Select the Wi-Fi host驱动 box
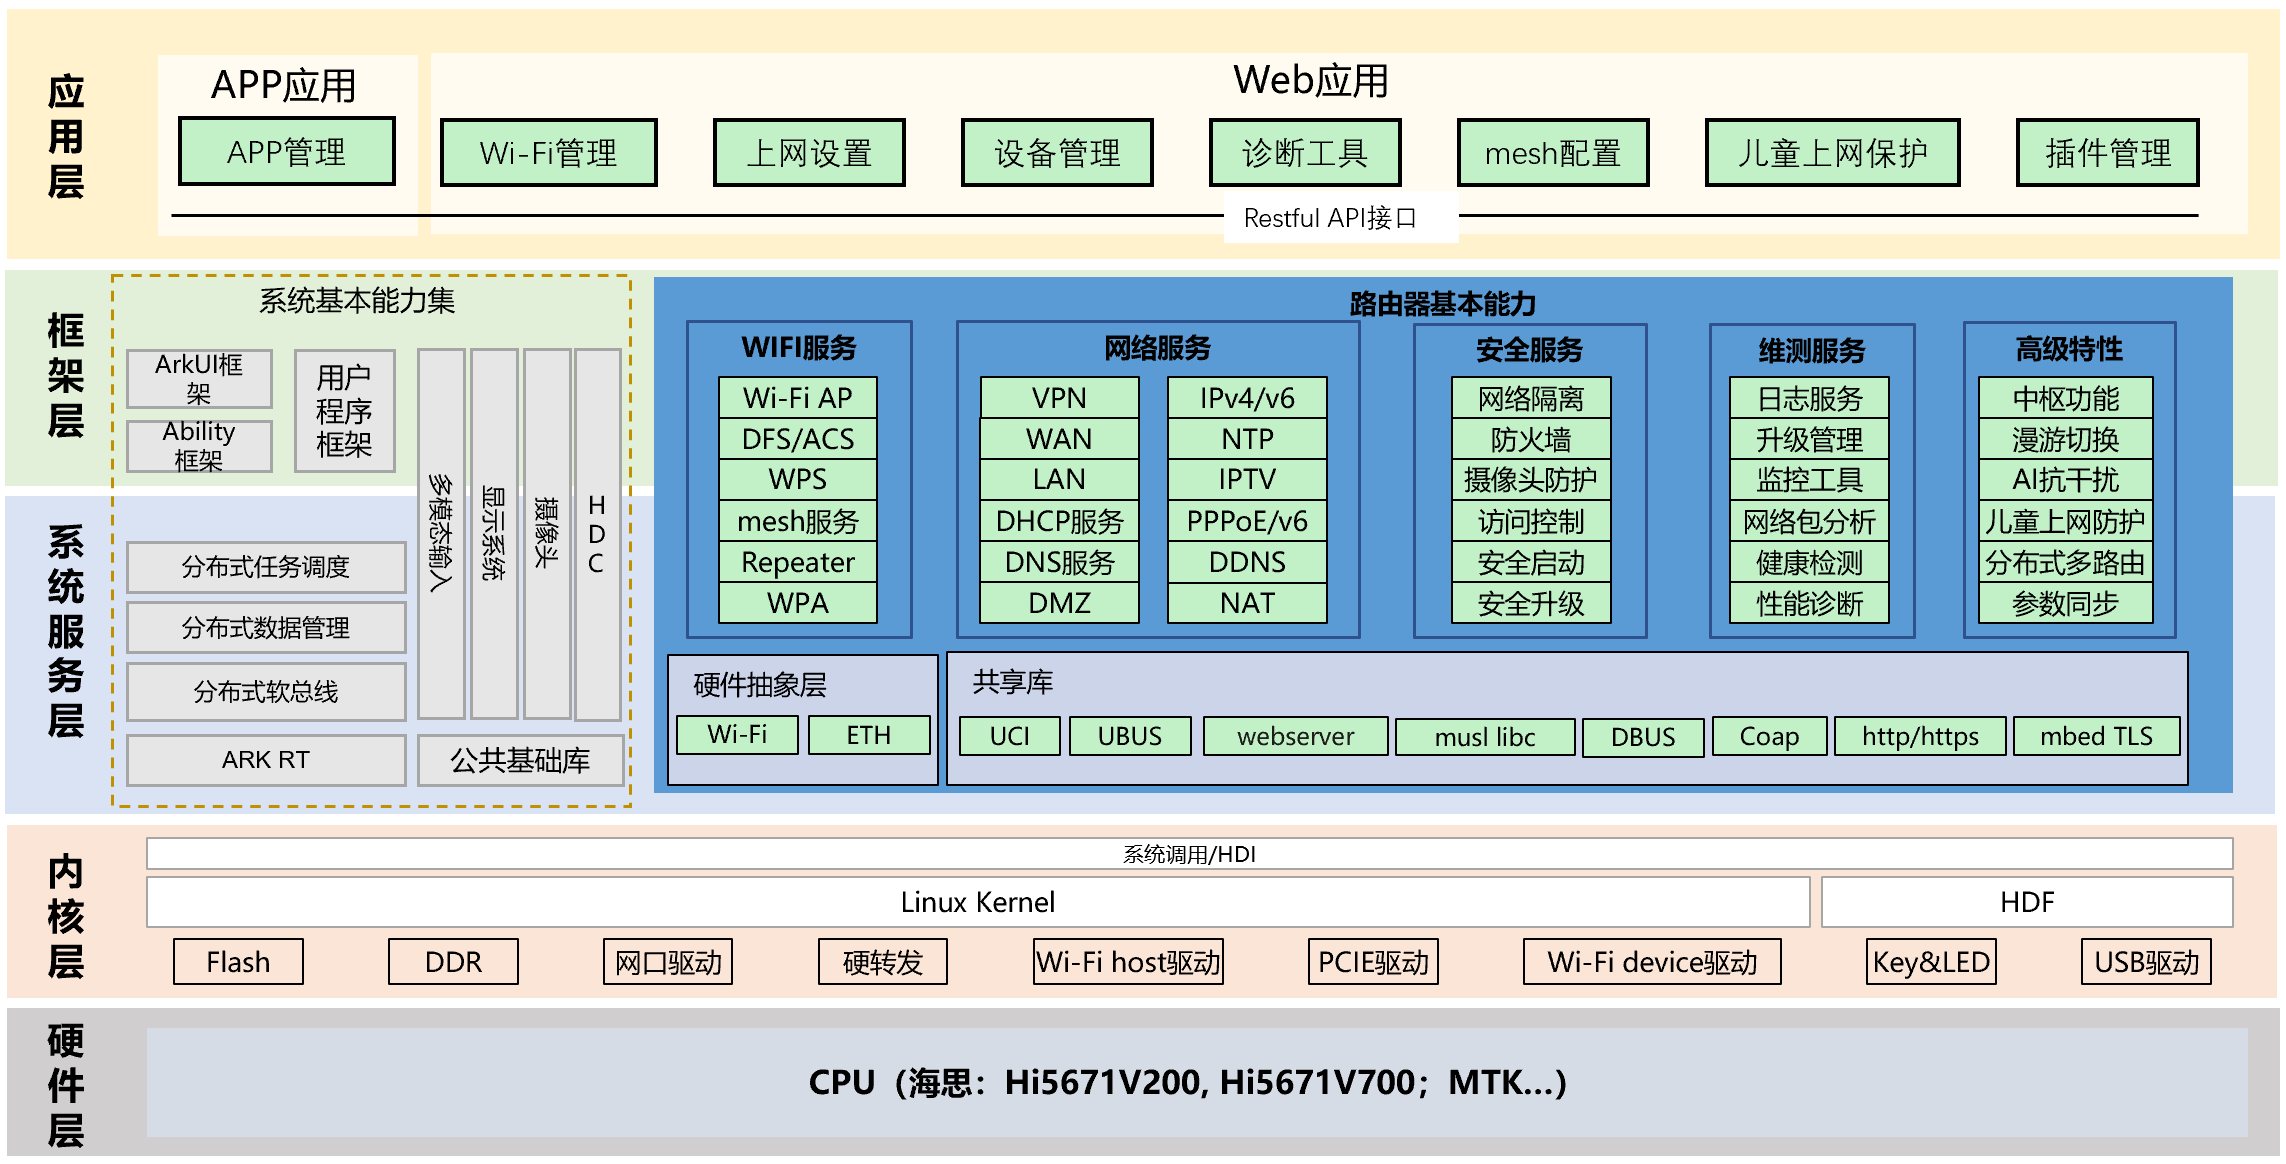Image resolution: width=2286 pixels, height=1164 pixels. [x=1128, y=962]
